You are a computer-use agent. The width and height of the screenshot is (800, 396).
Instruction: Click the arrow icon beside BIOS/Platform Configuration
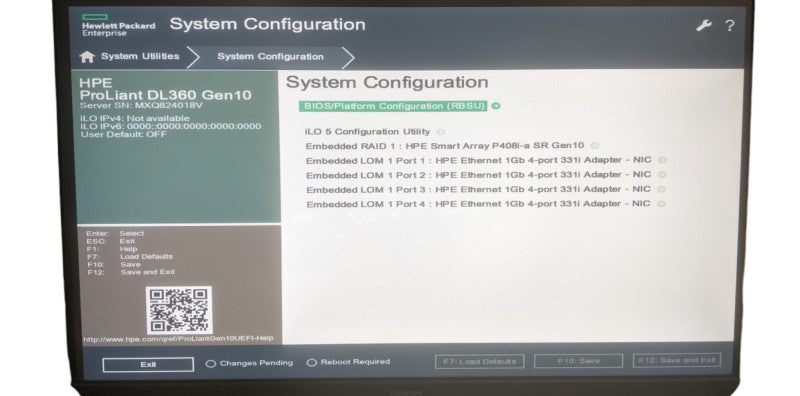496,106
